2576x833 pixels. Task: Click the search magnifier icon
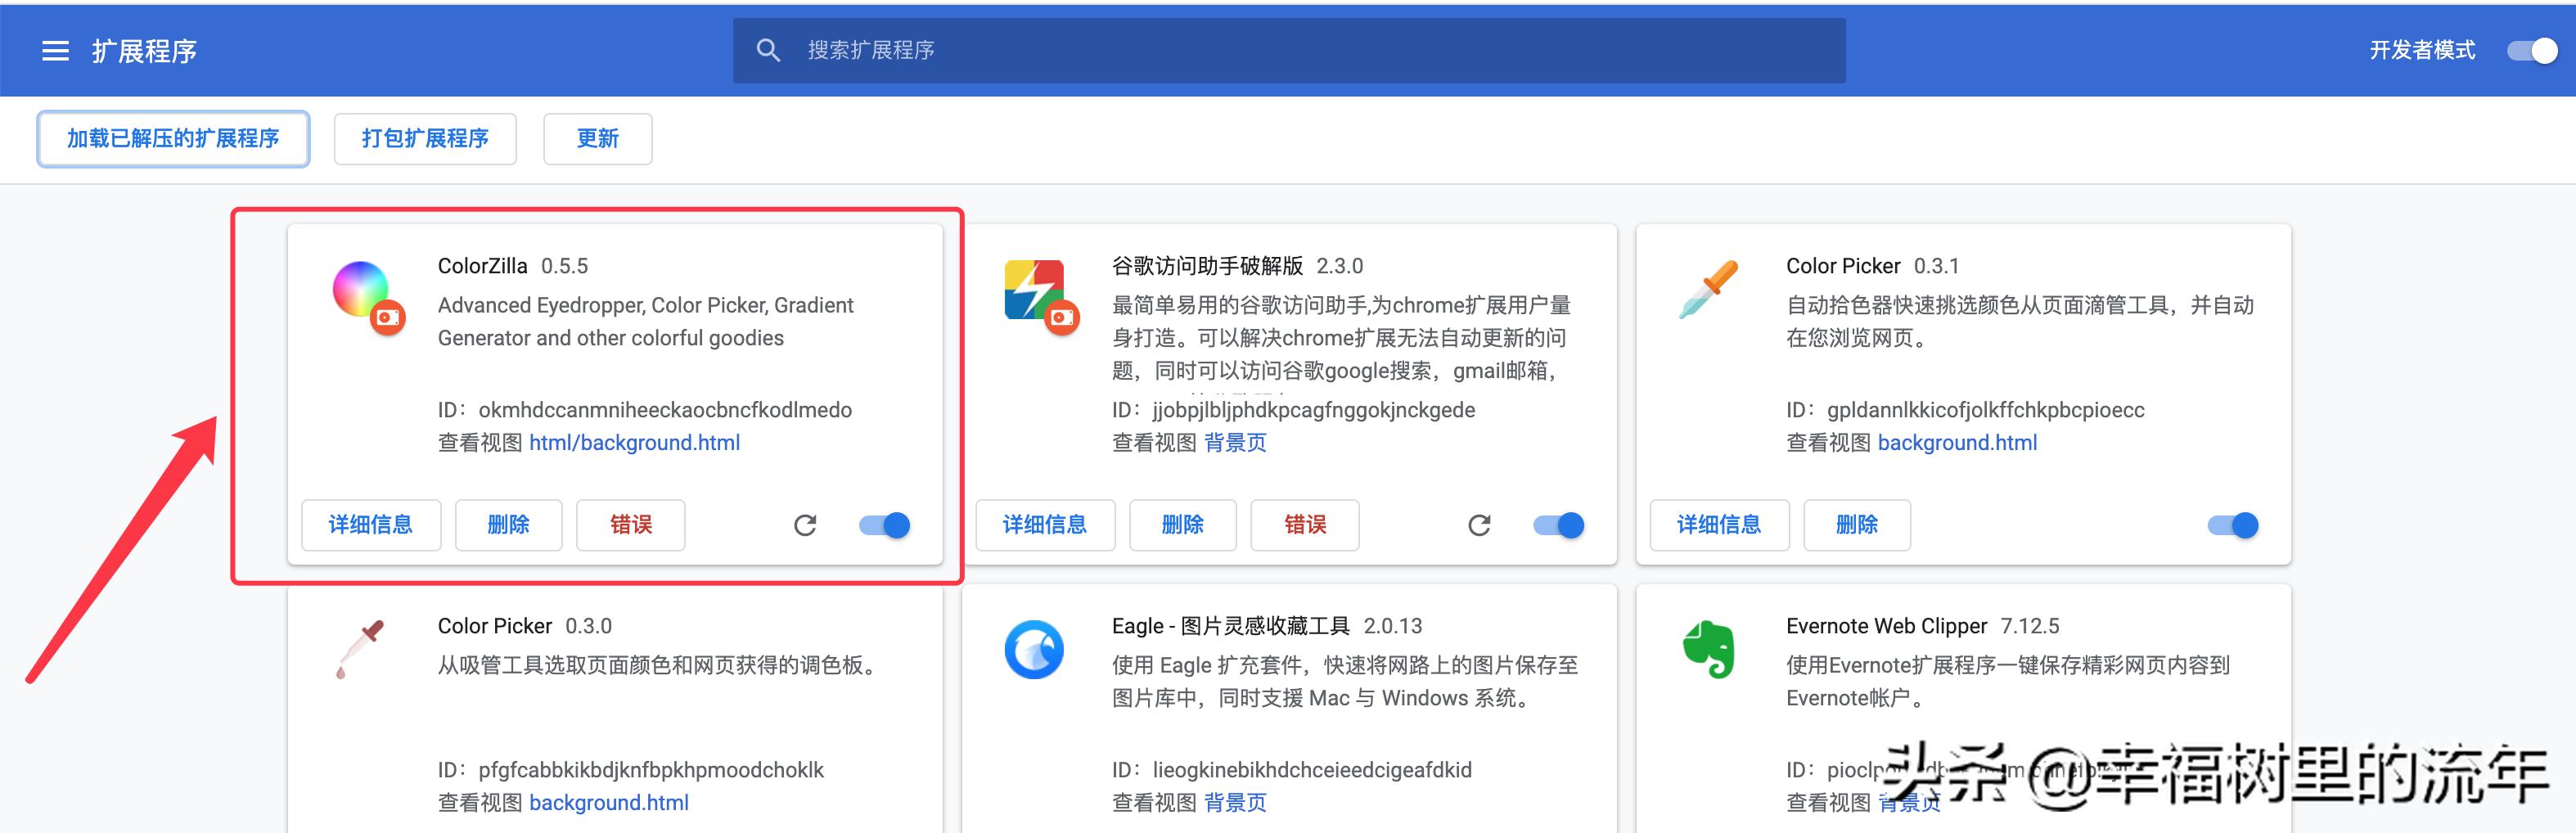coord(768,49)
